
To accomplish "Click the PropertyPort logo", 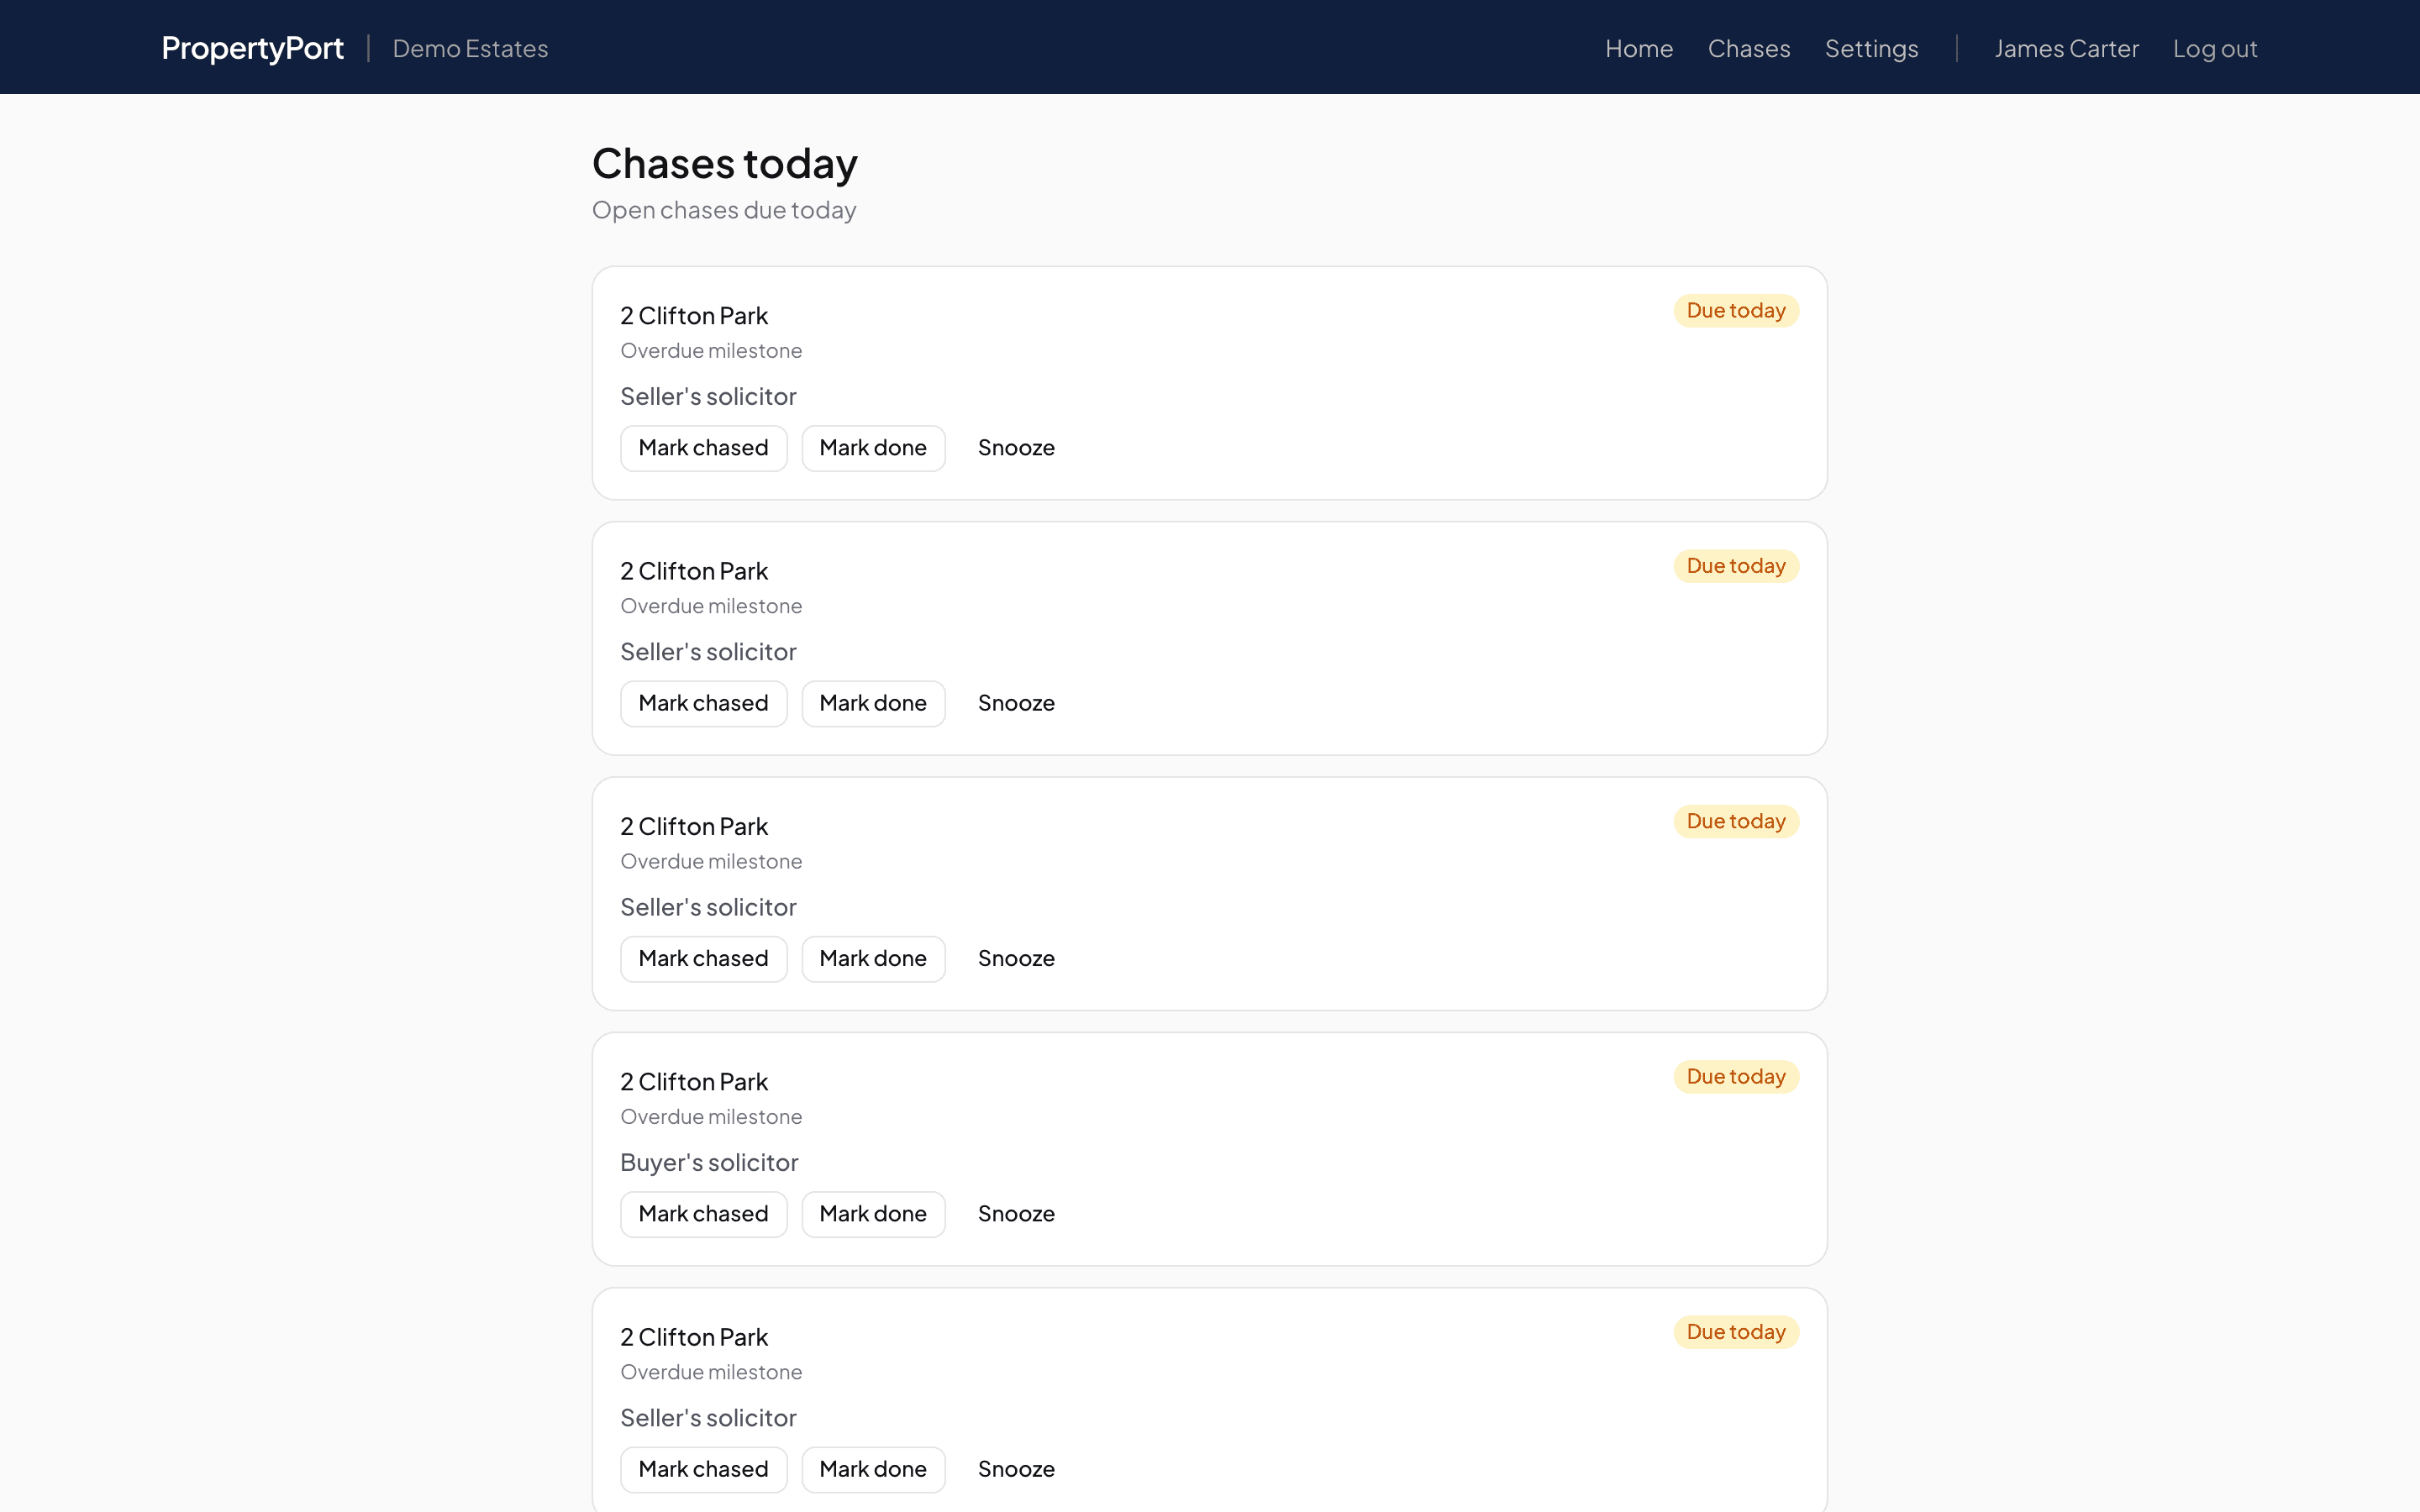I will tap(252, 47).
